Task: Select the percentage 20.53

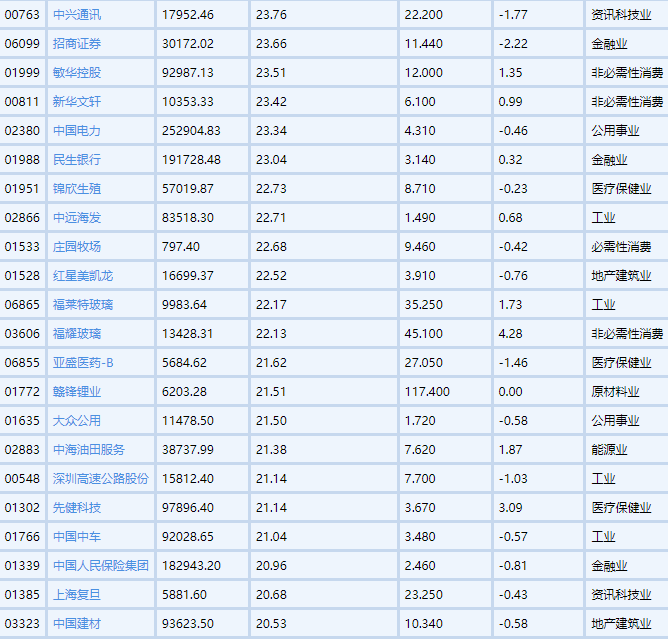Action: (271, 623)
